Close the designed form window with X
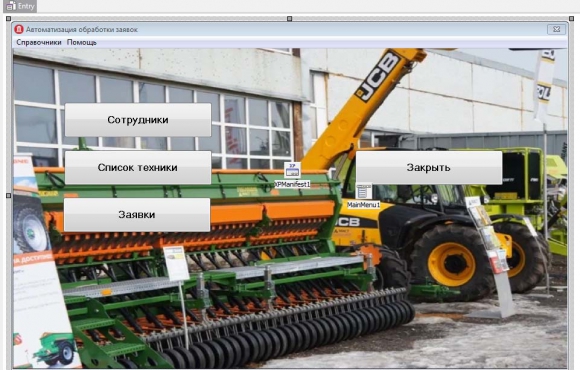This screenshot has height=370, width=580. click(556, 29)
